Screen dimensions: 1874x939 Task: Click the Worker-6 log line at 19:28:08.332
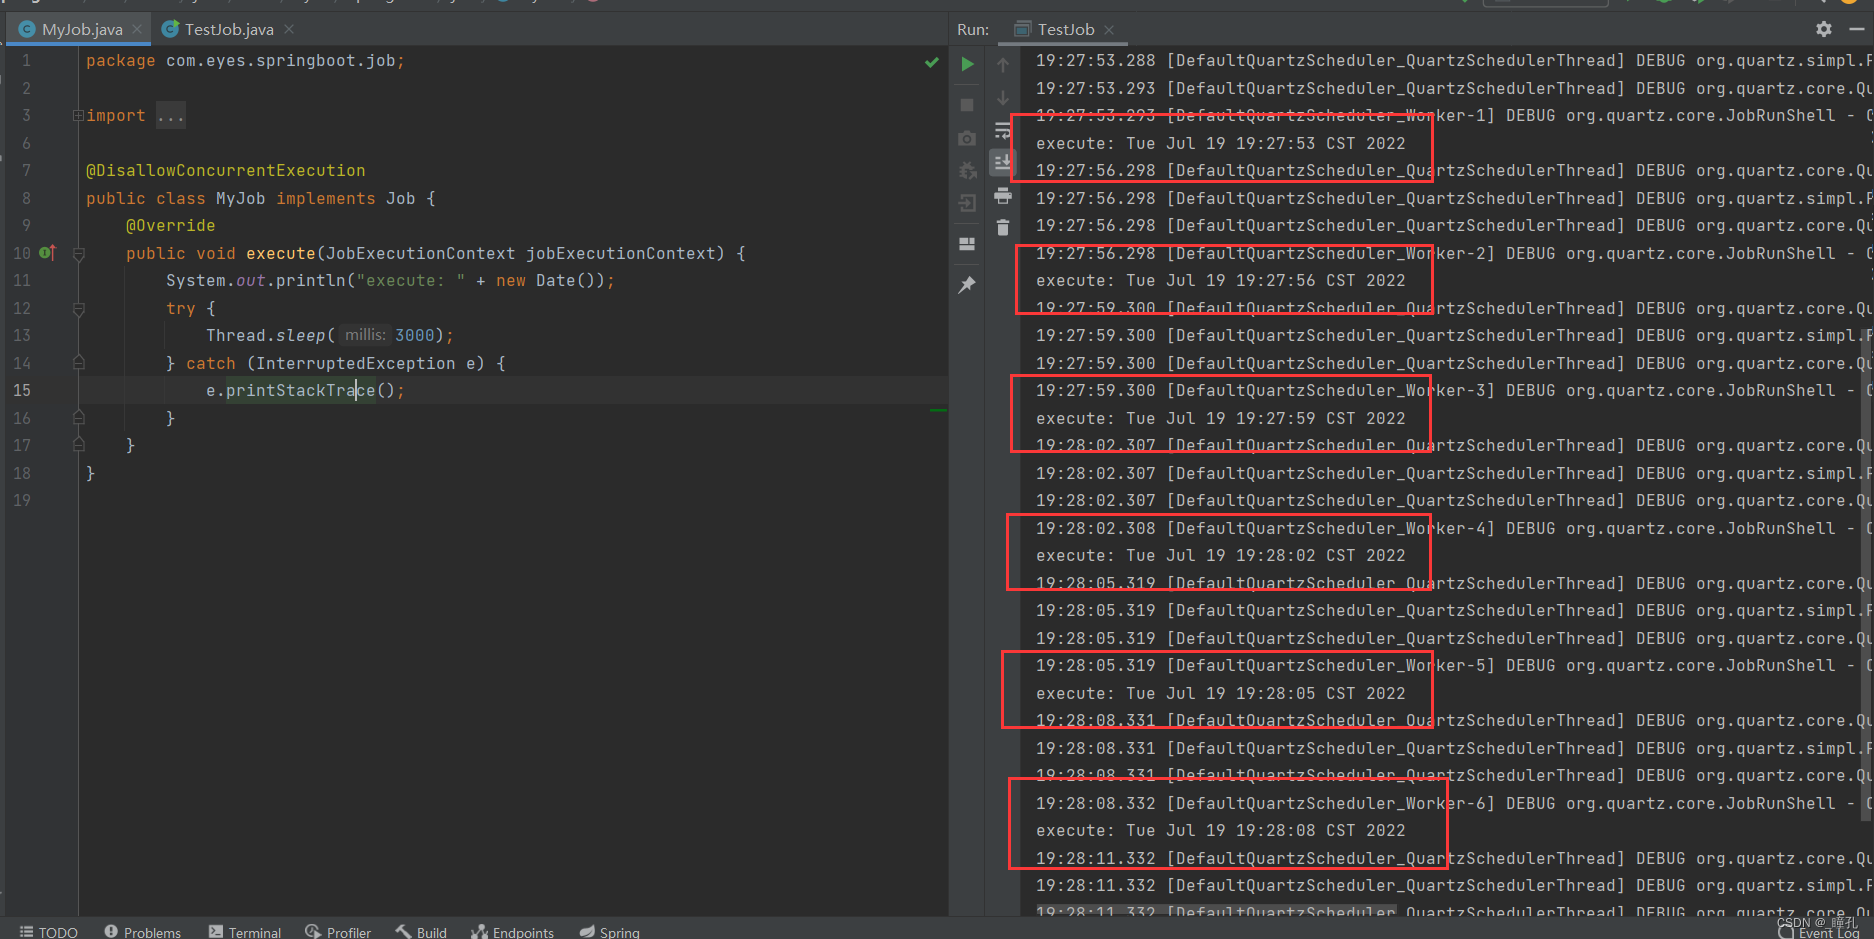point(1453,803)
